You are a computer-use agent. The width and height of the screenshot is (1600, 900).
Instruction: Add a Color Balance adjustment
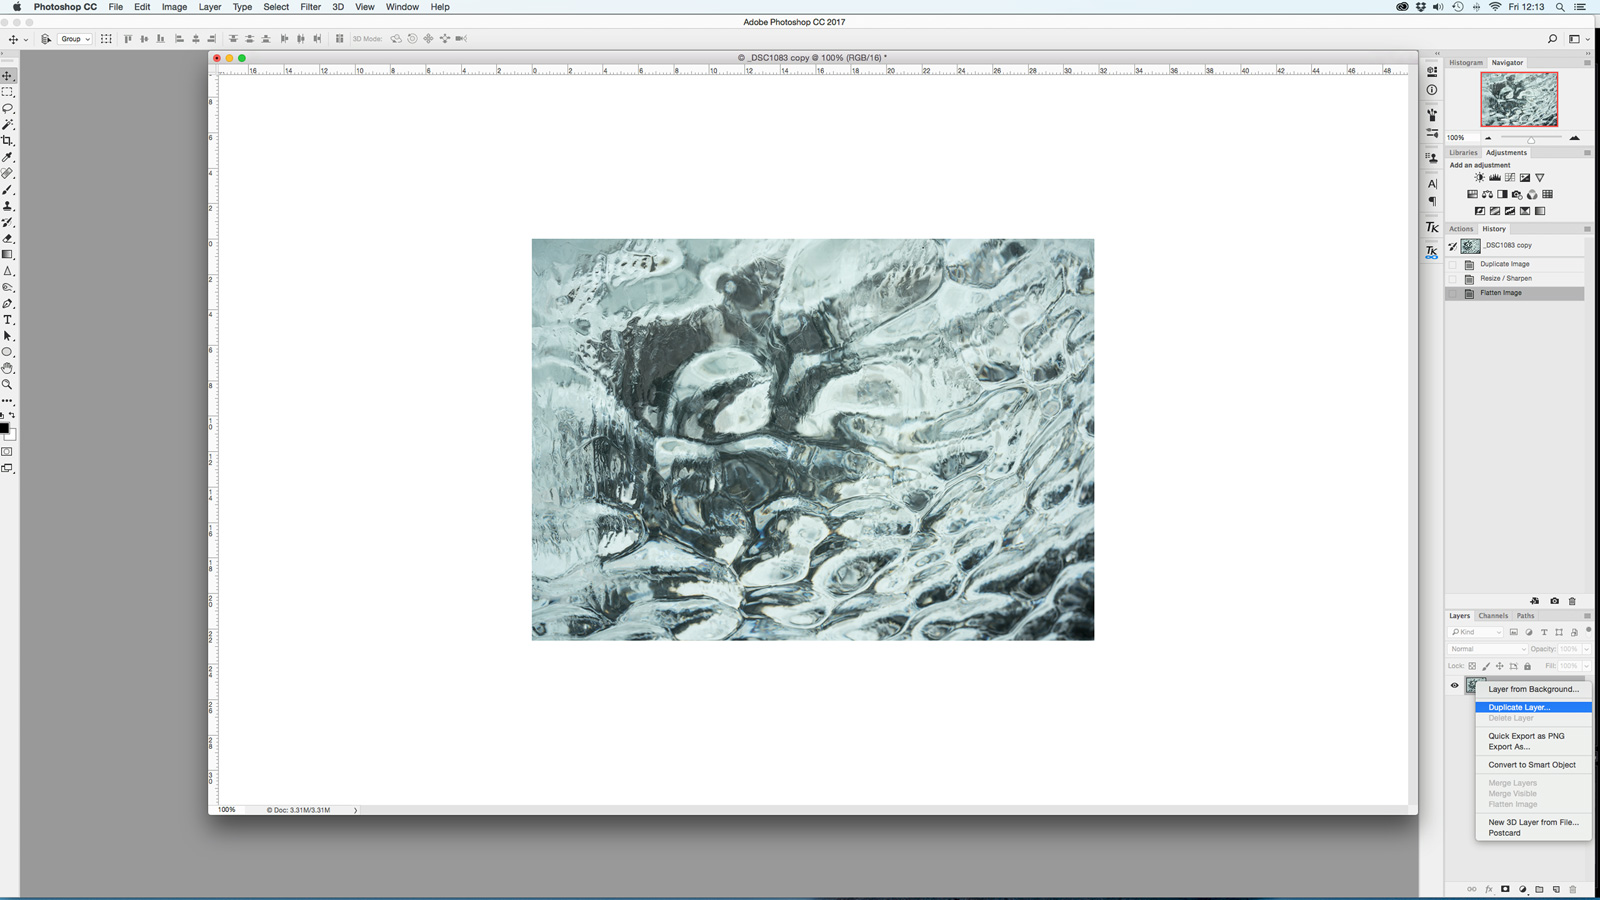coord(1487,195)
